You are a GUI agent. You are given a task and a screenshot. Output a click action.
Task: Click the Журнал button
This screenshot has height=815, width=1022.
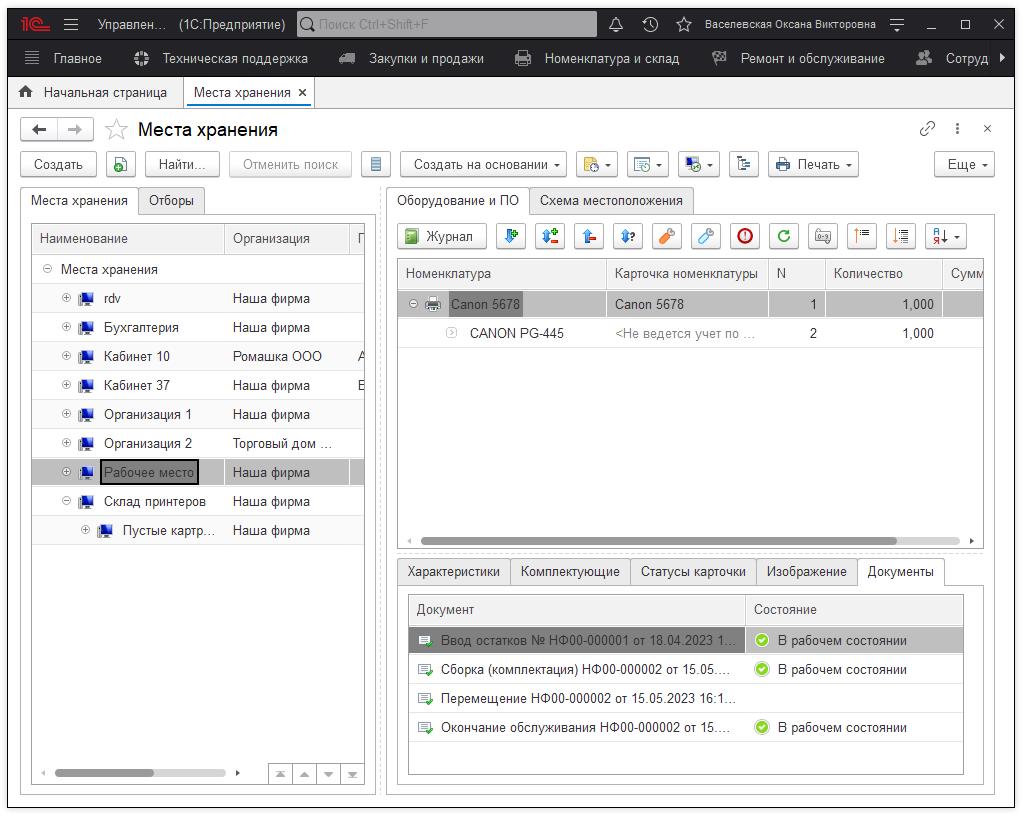pyautogui.click(x=442, y=236)
